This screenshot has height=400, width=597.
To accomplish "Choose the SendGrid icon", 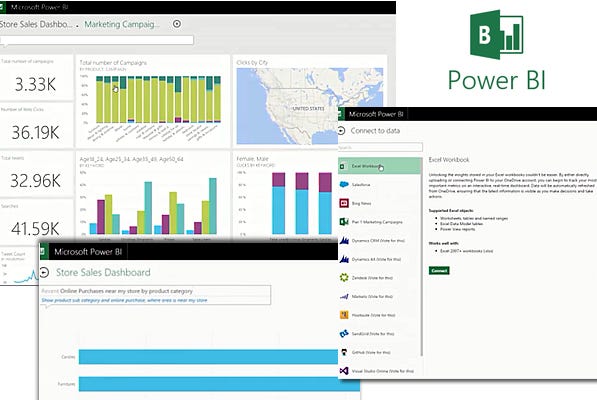I will (x=344, y=333).
